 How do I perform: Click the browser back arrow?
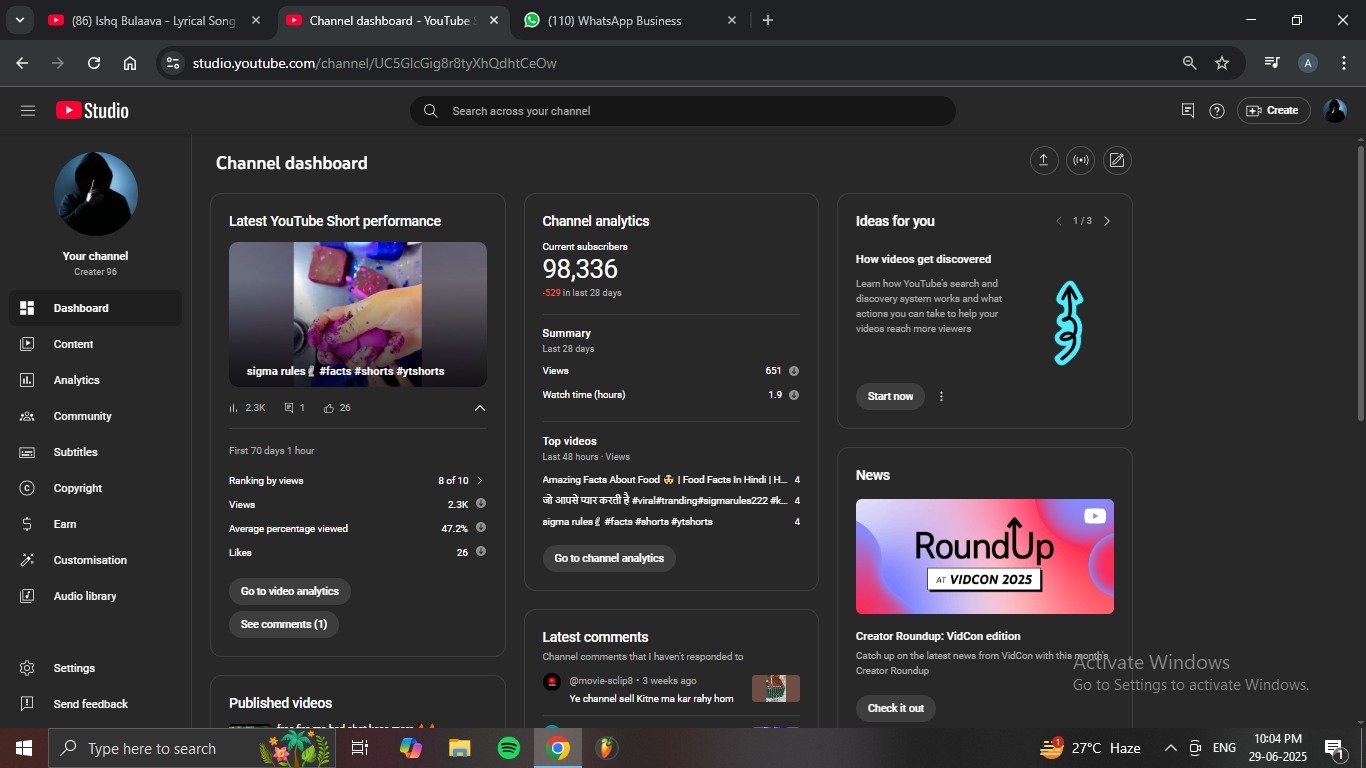click(22, 63)
